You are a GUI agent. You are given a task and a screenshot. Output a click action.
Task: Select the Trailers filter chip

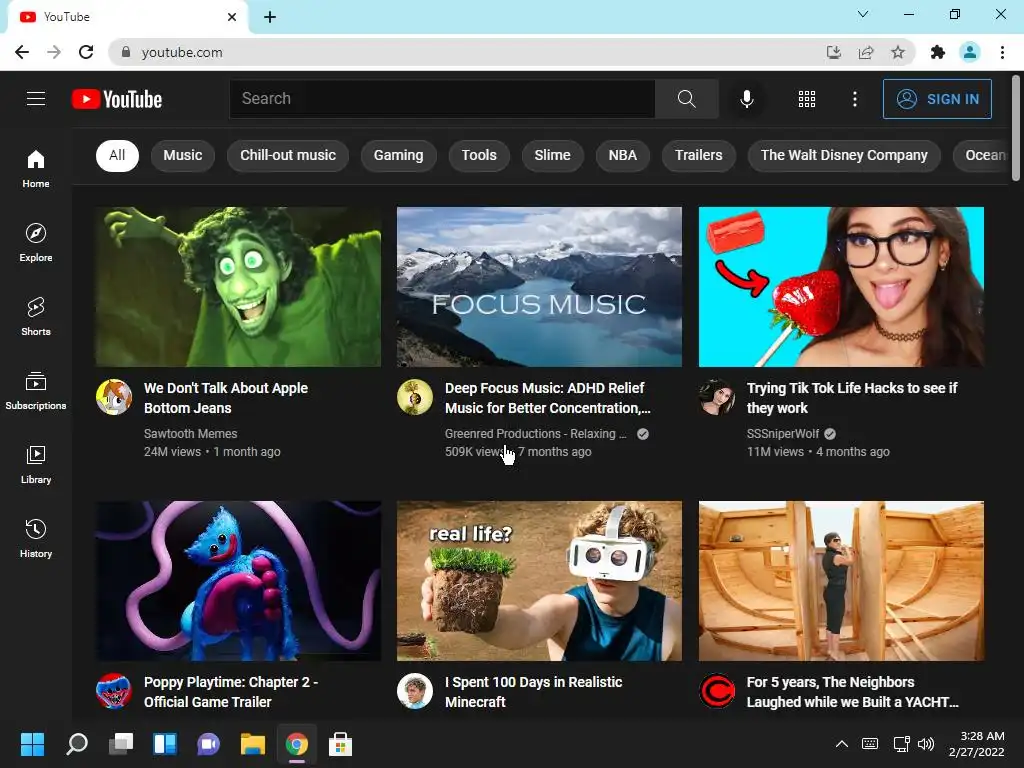point(699,155)
